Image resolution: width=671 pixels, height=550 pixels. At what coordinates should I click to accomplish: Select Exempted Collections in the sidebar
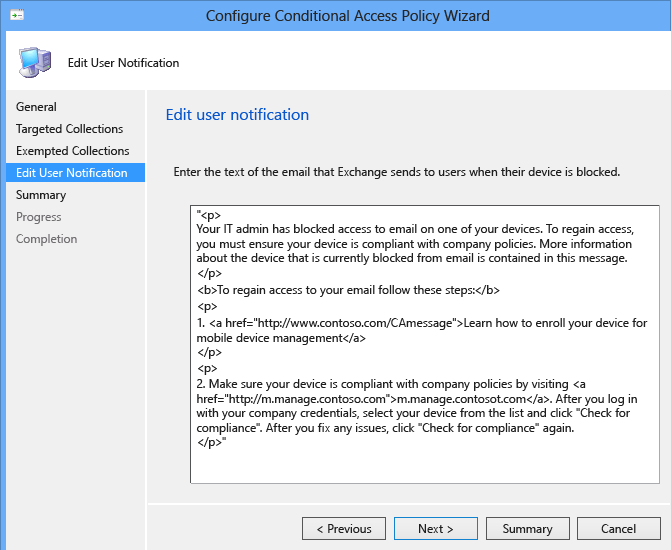pos(72,151)
